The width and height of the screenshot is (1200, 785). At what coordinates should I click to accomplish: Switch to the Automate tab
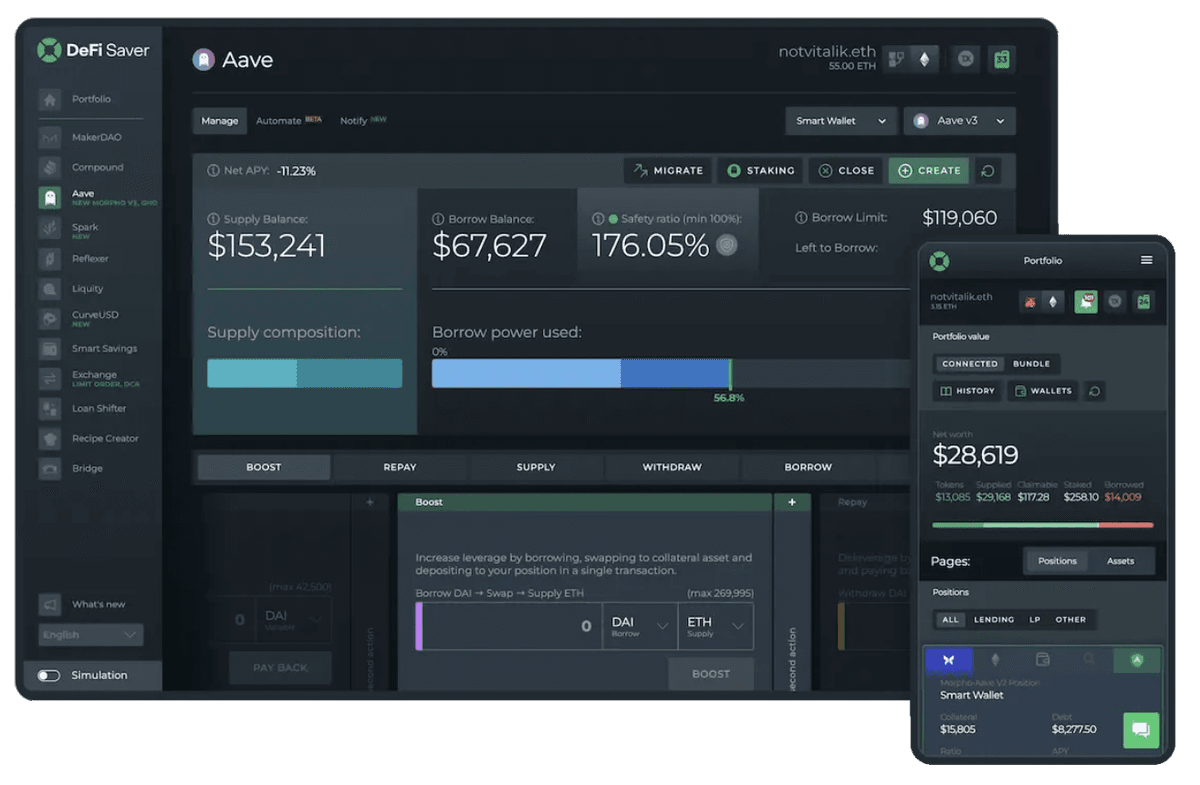[x=288, y=121]
